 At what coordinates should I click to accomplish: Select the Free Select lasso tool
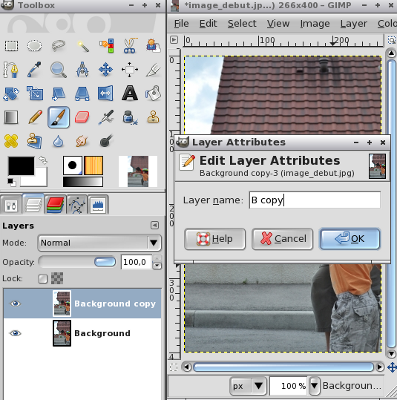click(58, 46)
